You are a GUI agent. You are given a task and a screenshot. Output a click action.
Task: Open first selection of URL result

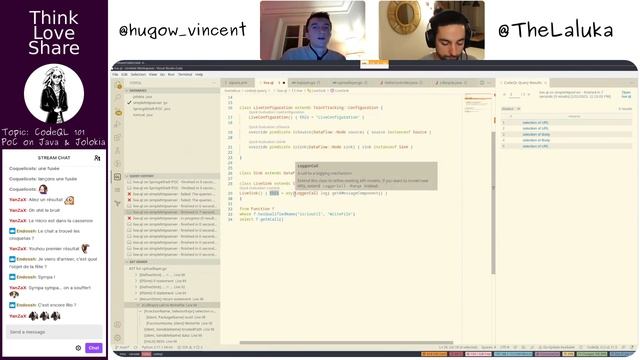coord(535,122)
